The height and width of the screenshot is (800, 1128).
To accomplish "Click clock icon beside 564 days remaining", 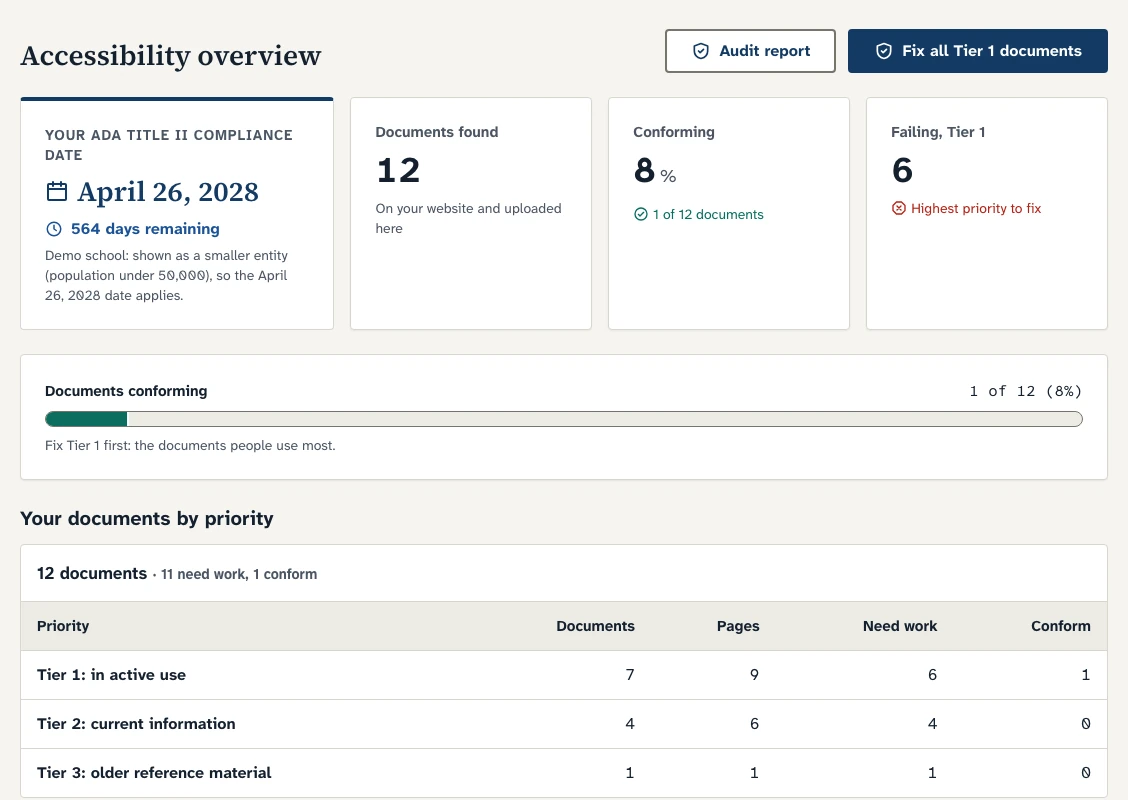I will tap(54, 229).
